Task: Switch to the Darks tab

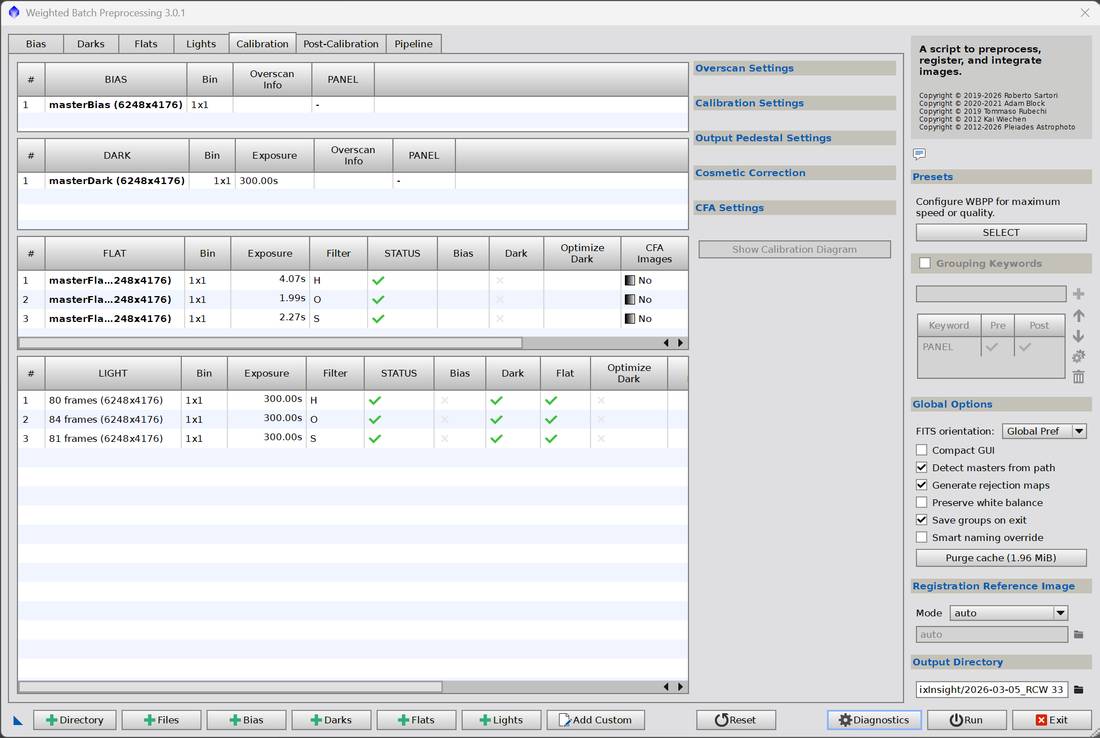Action: pyautogui.click(x=90, y=43)
